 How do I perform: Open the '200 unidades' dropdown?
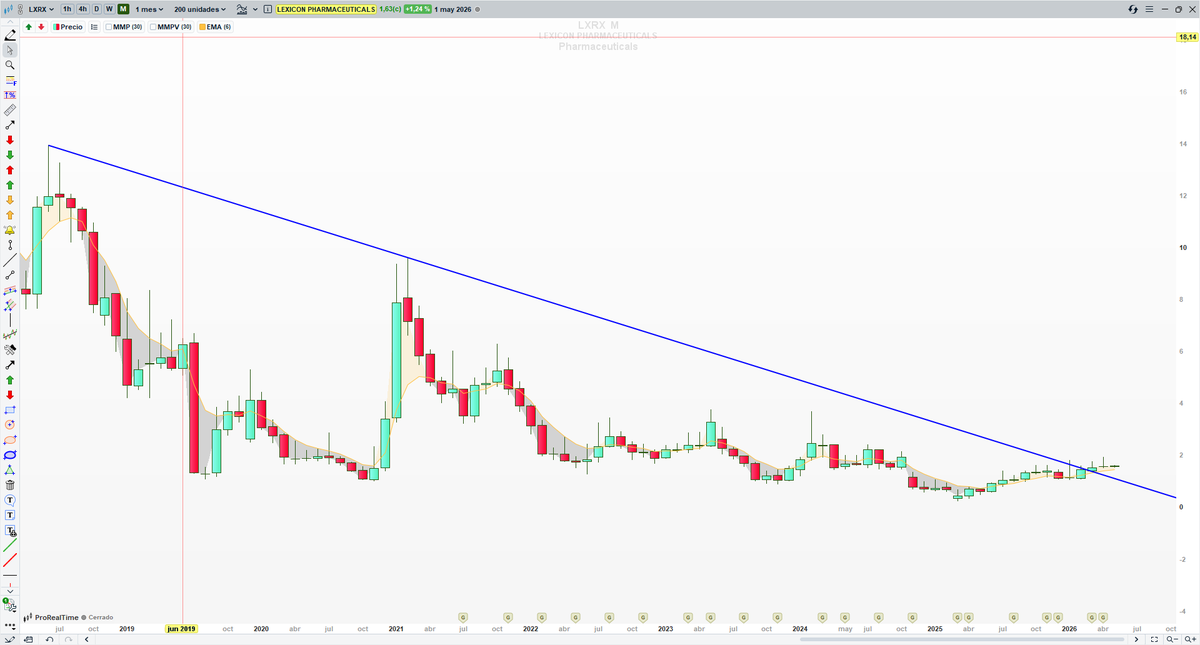(x=199, y=9)
